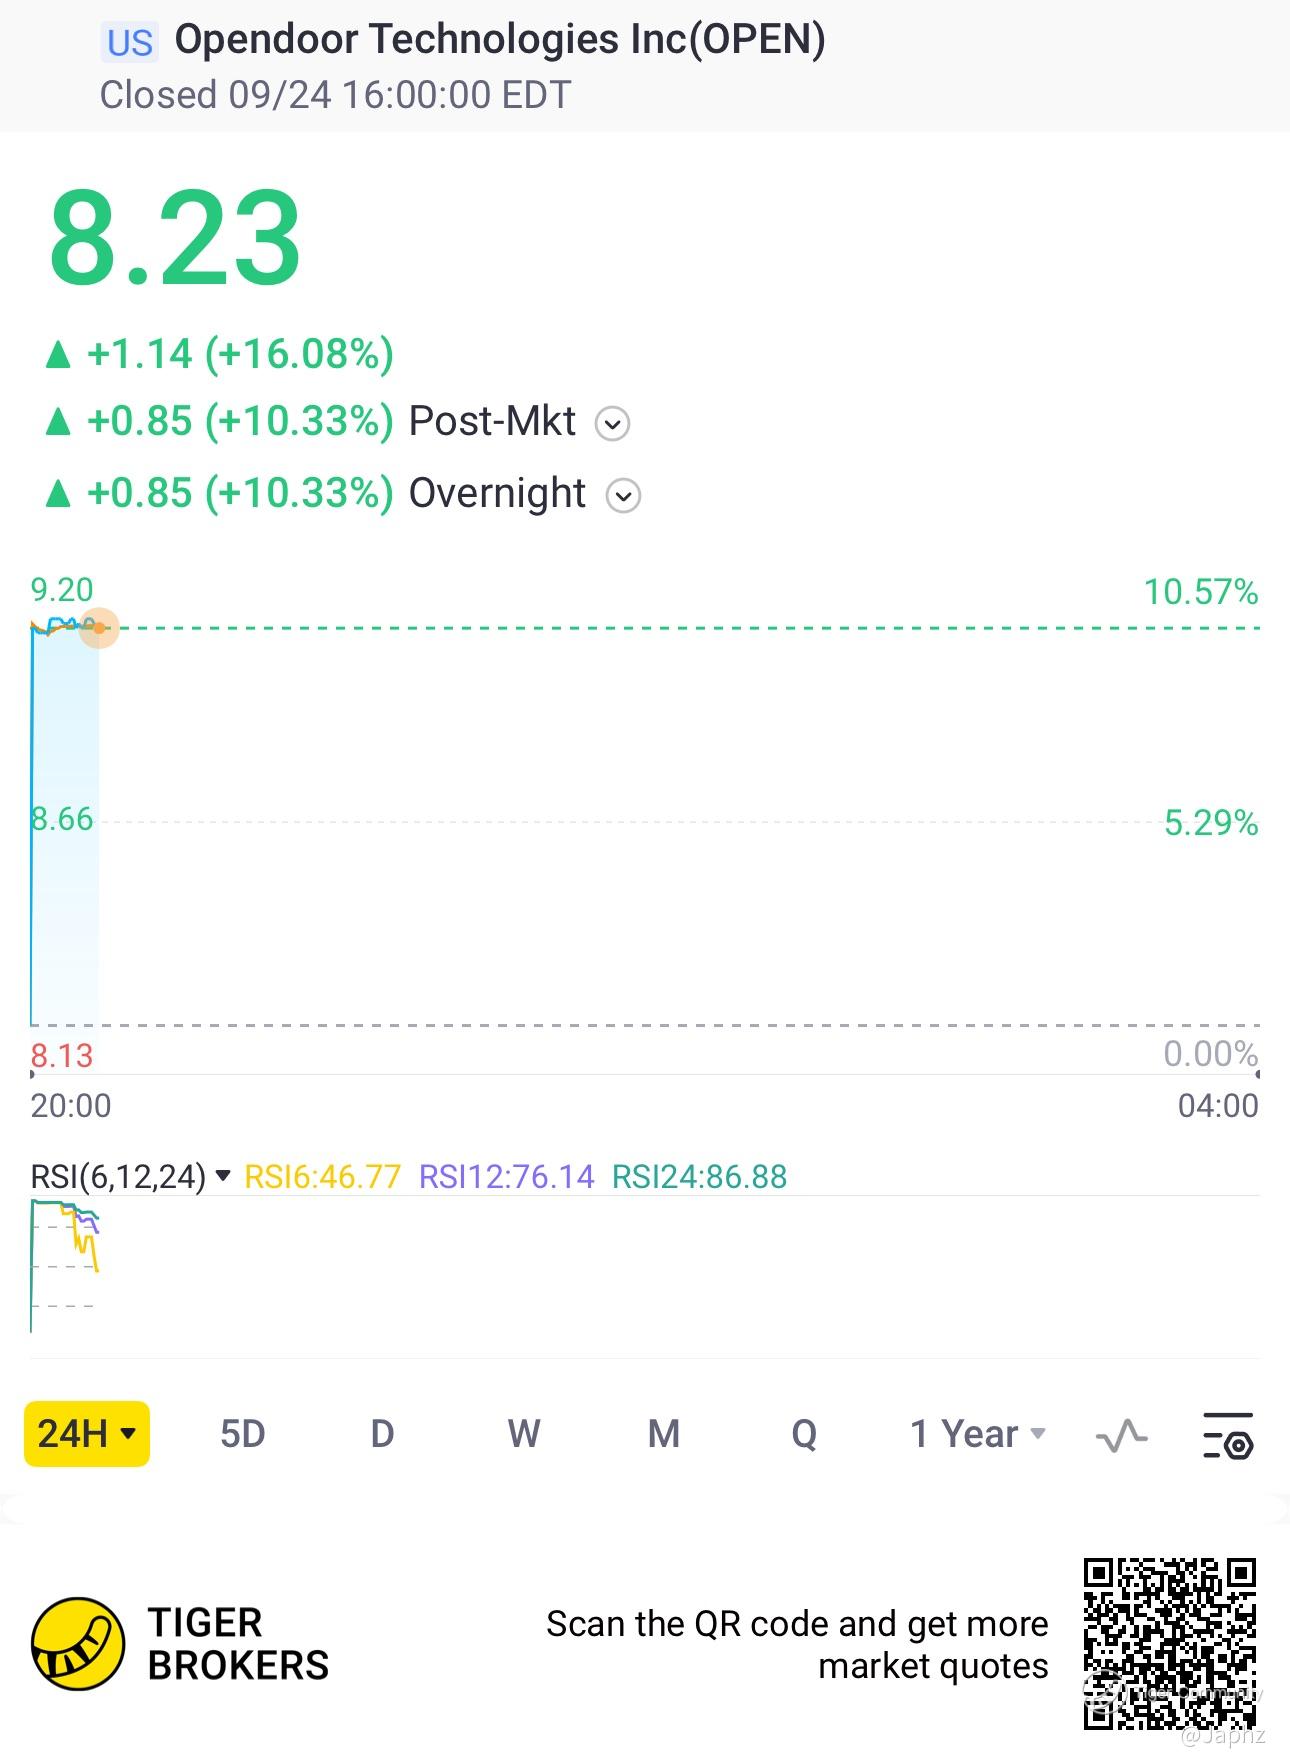Open the chart indicator waveform icon
Screen dimensions: 1290x1764
(1121, 1435)
